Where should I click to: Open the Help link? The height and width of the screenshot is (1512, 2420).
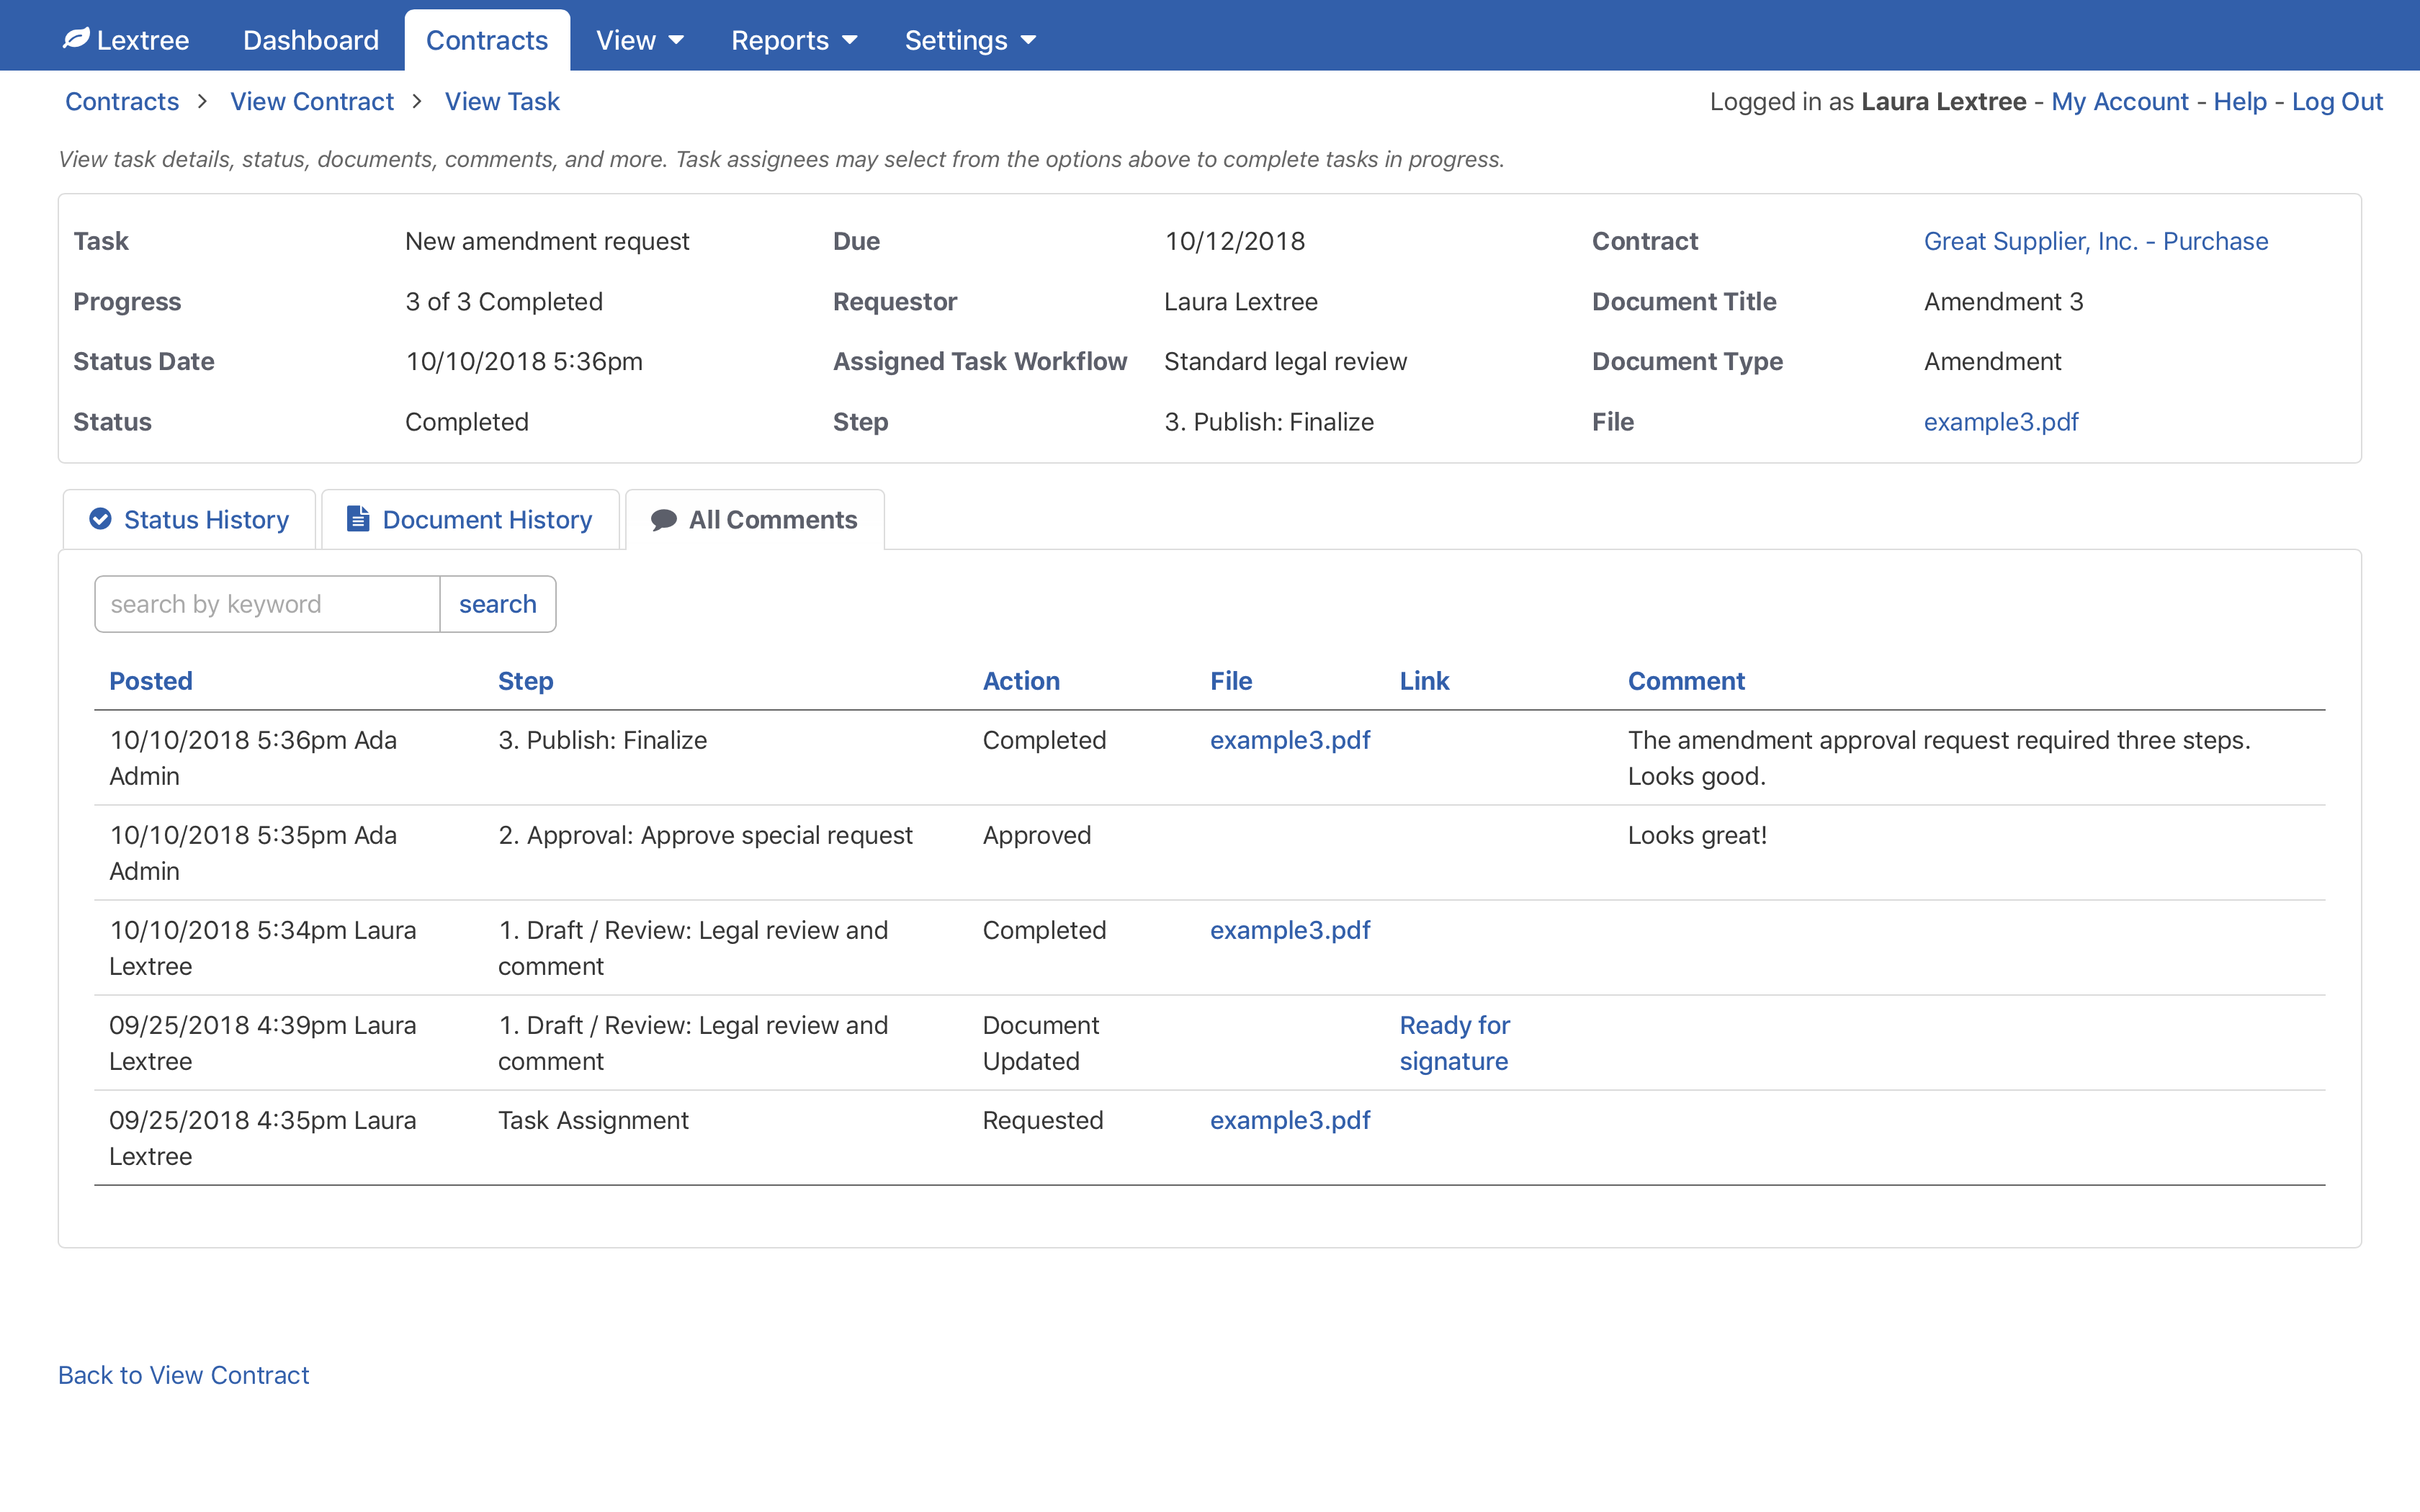2240,101
